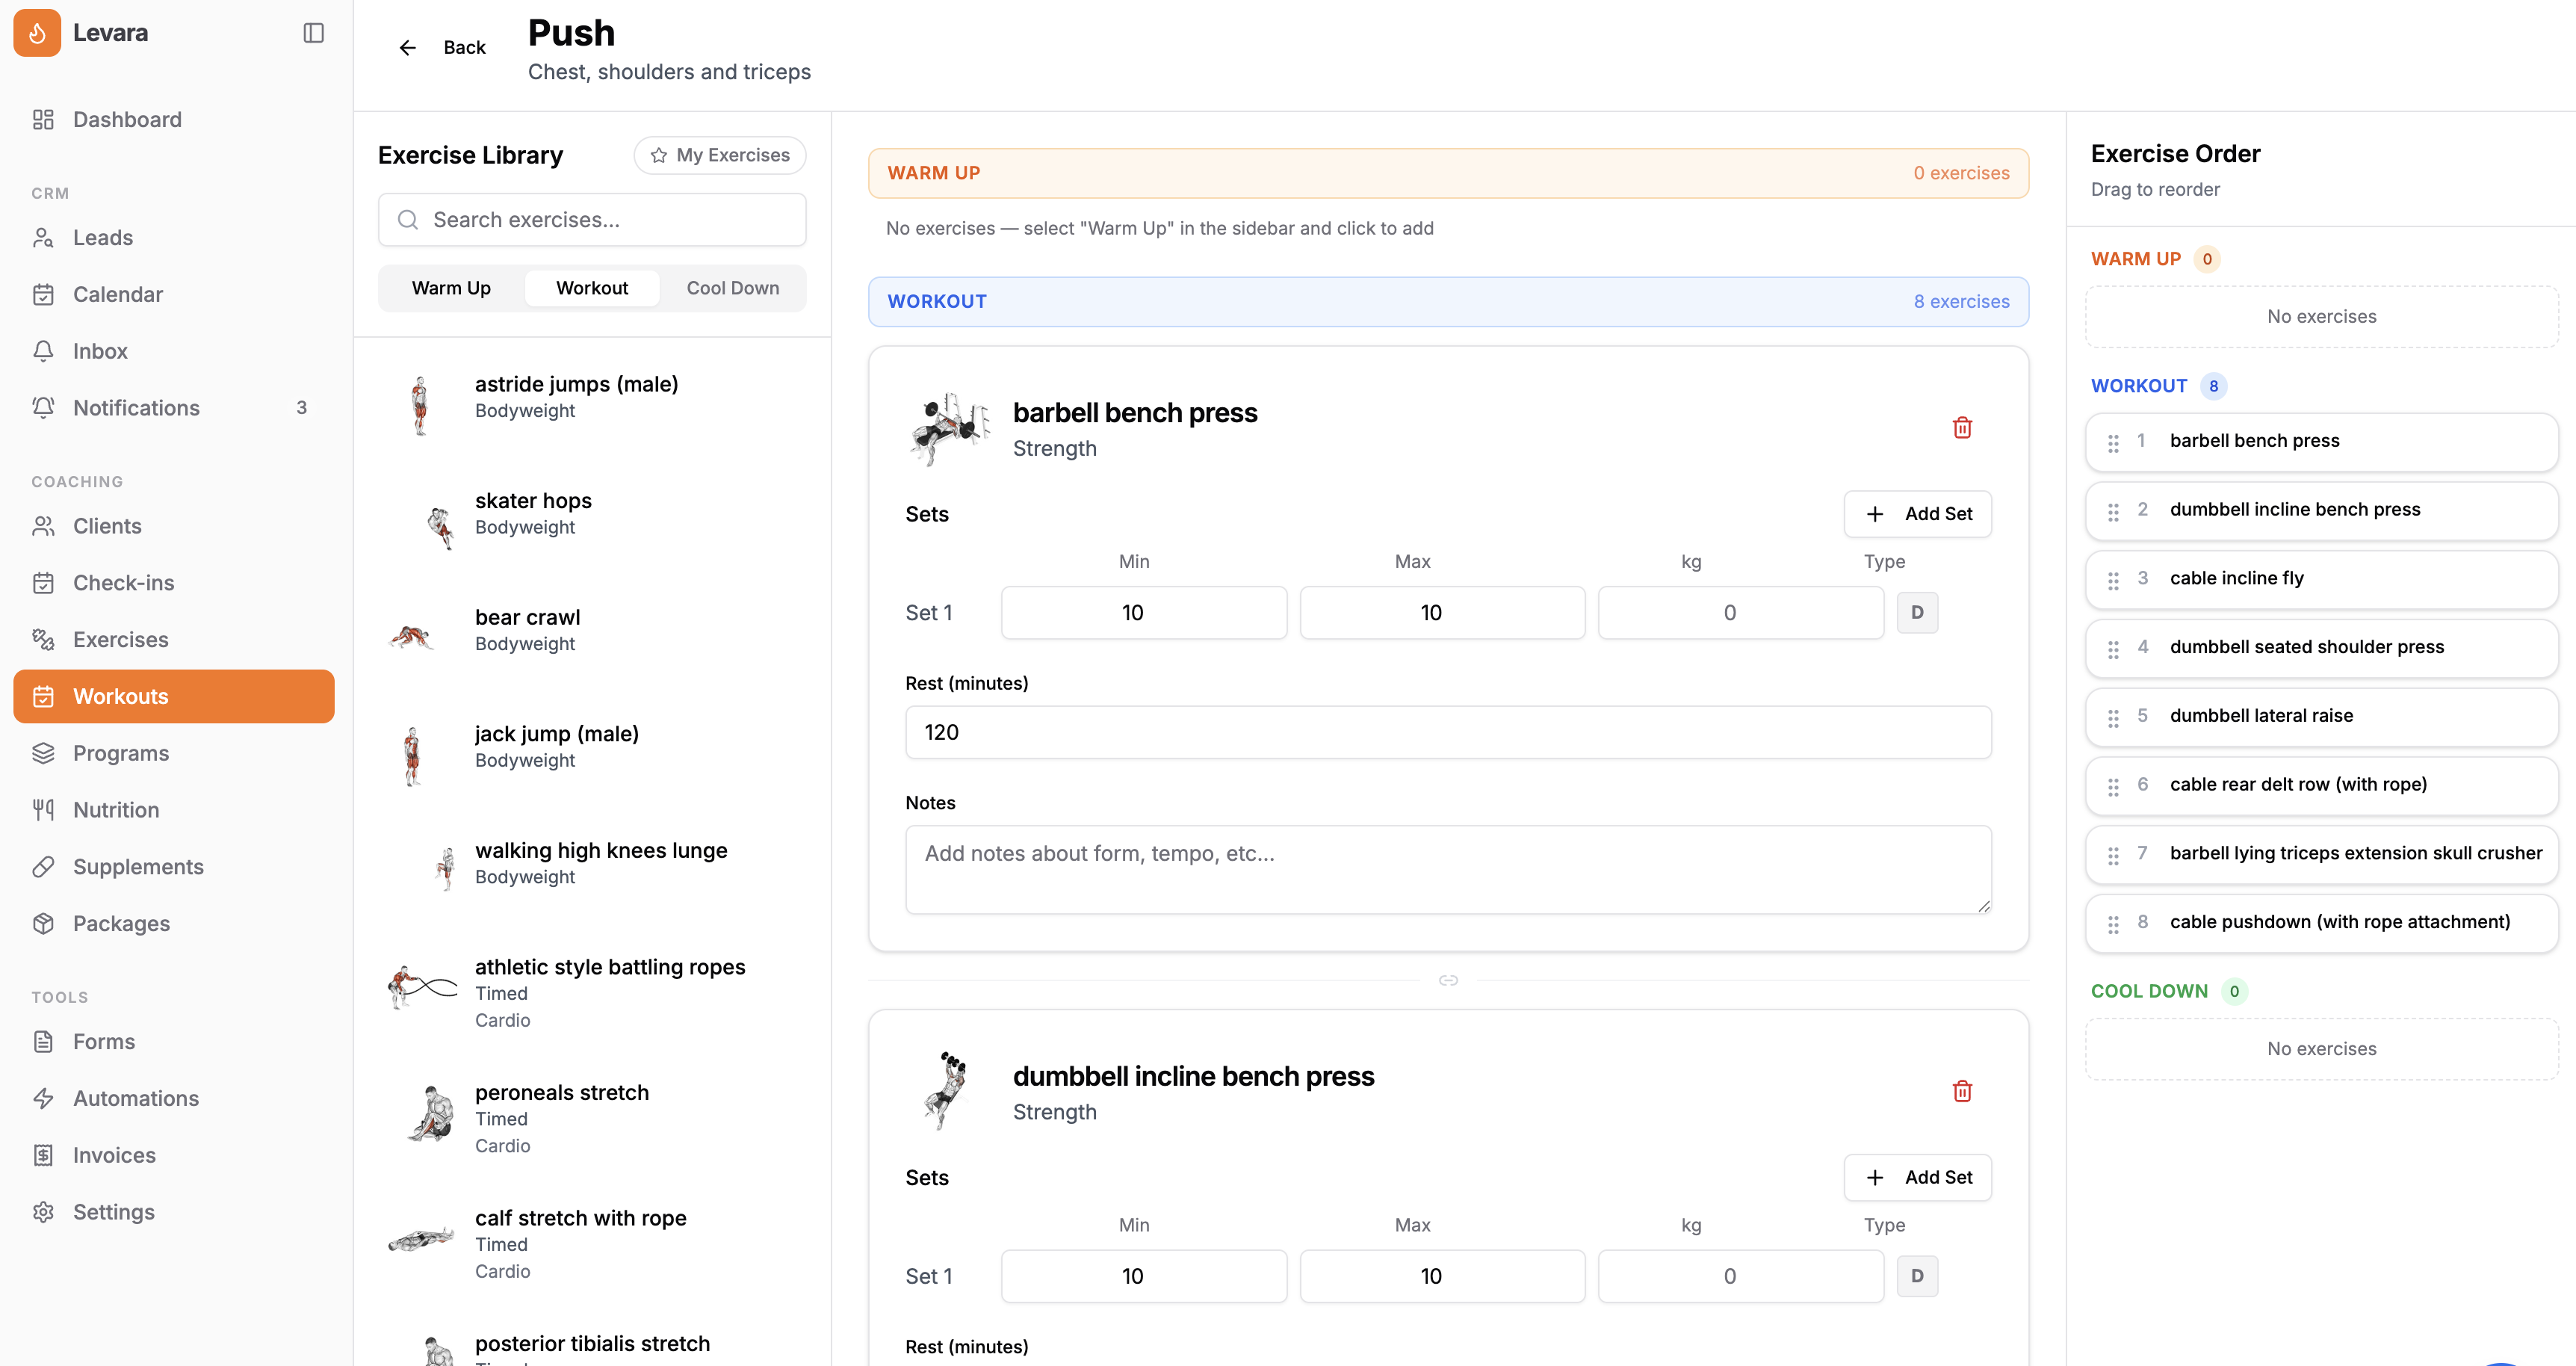Switch to the Warm Up tab
This screenshot has width=2576, height=1366.
point(451,288)
